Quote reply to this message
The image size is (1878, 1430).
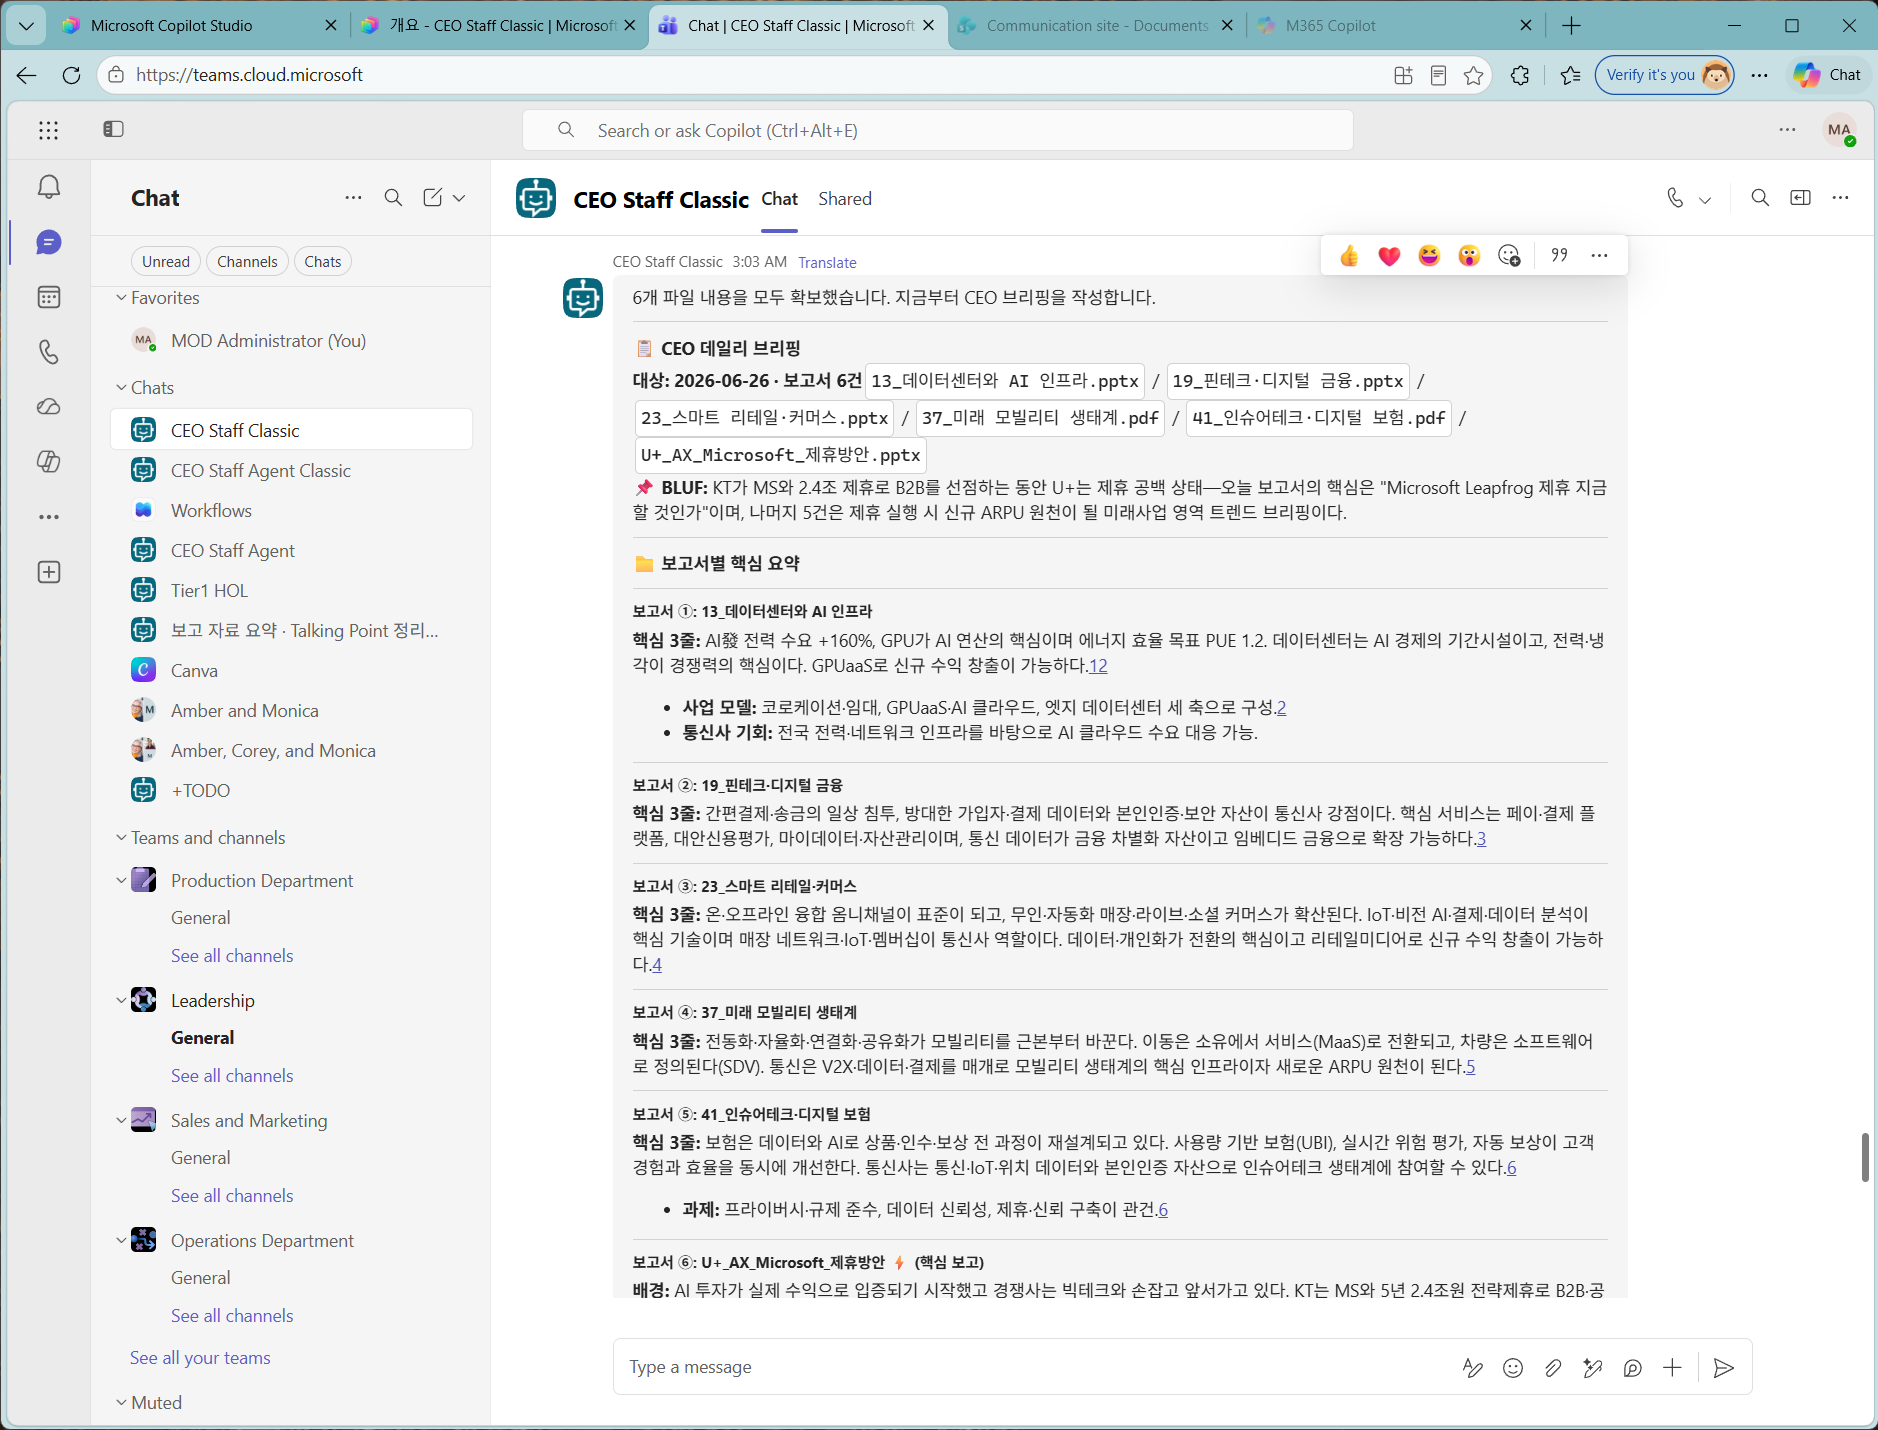(x=1559, y=256)
